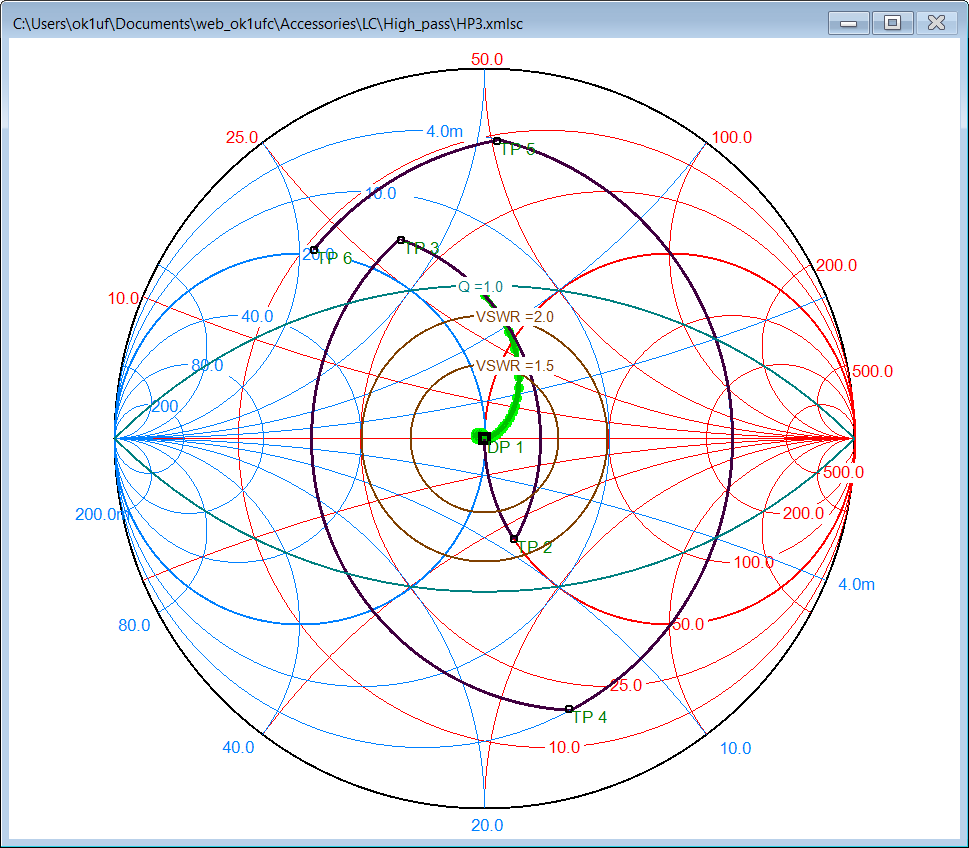
Task: Select the TP 5 marker point
Action: [x=496, y=141]
